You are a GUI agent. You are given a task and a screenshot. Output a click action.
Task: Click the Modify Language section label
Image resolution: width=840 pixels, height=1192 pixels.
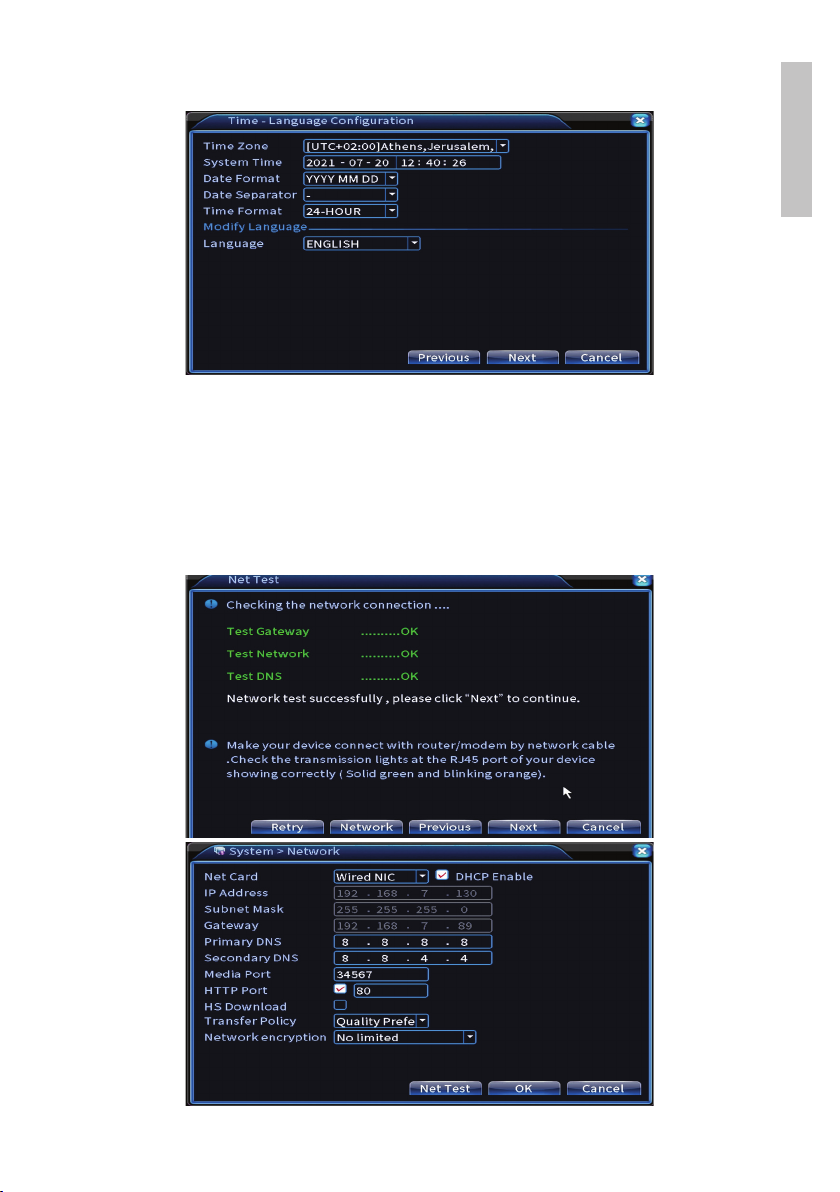point(255,227)
